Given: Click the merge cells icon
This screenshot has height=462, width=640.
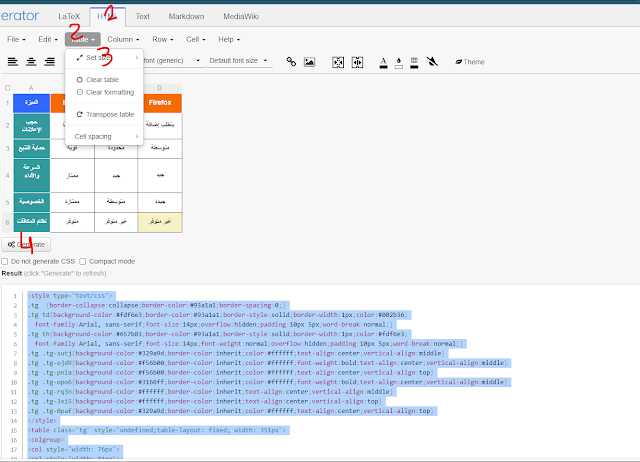Looking at the screenshot, I should (338, 61).
